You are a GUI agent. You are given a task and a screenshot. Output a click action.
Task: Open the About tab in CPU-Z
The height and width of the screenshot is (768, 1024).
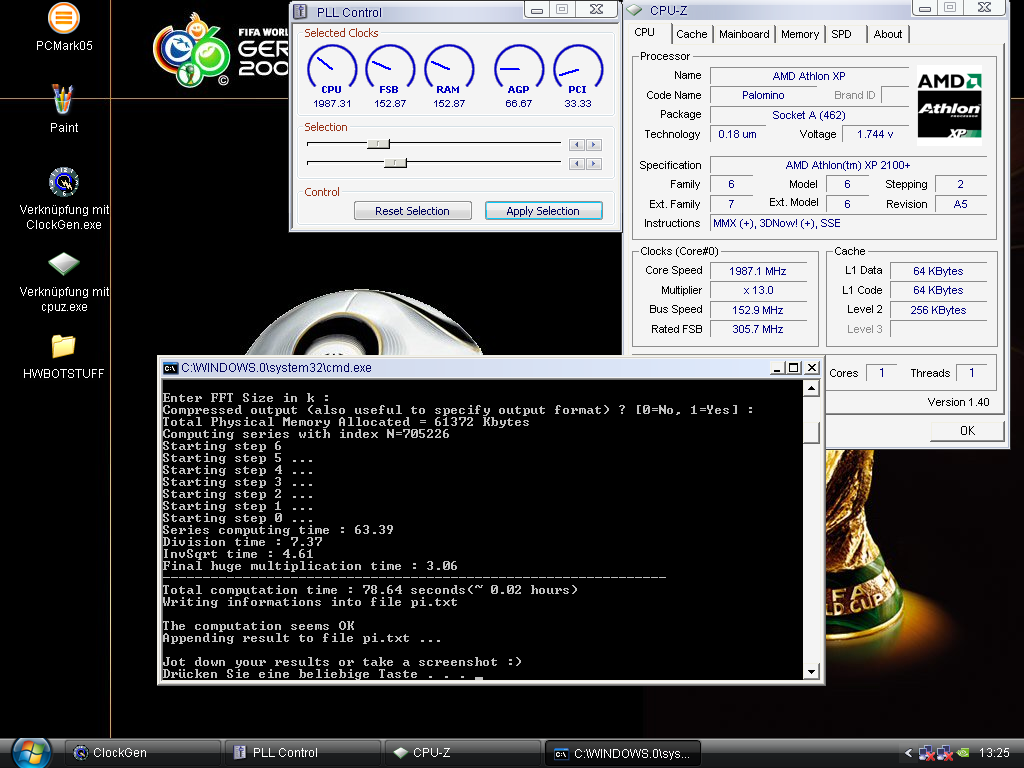point(888,34)
